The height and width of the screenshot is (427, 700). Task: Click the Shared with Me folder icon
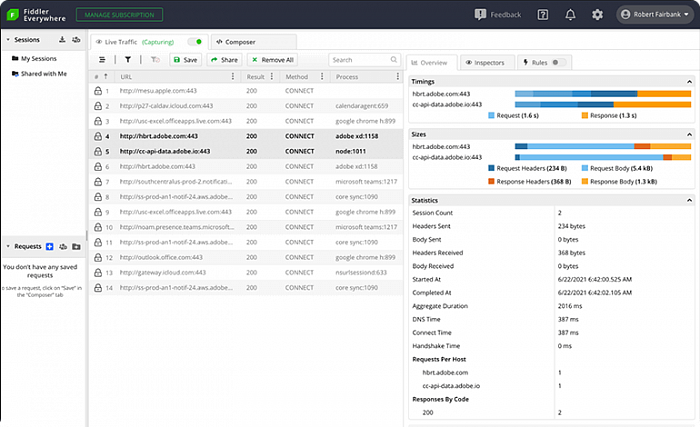point(15,74)
